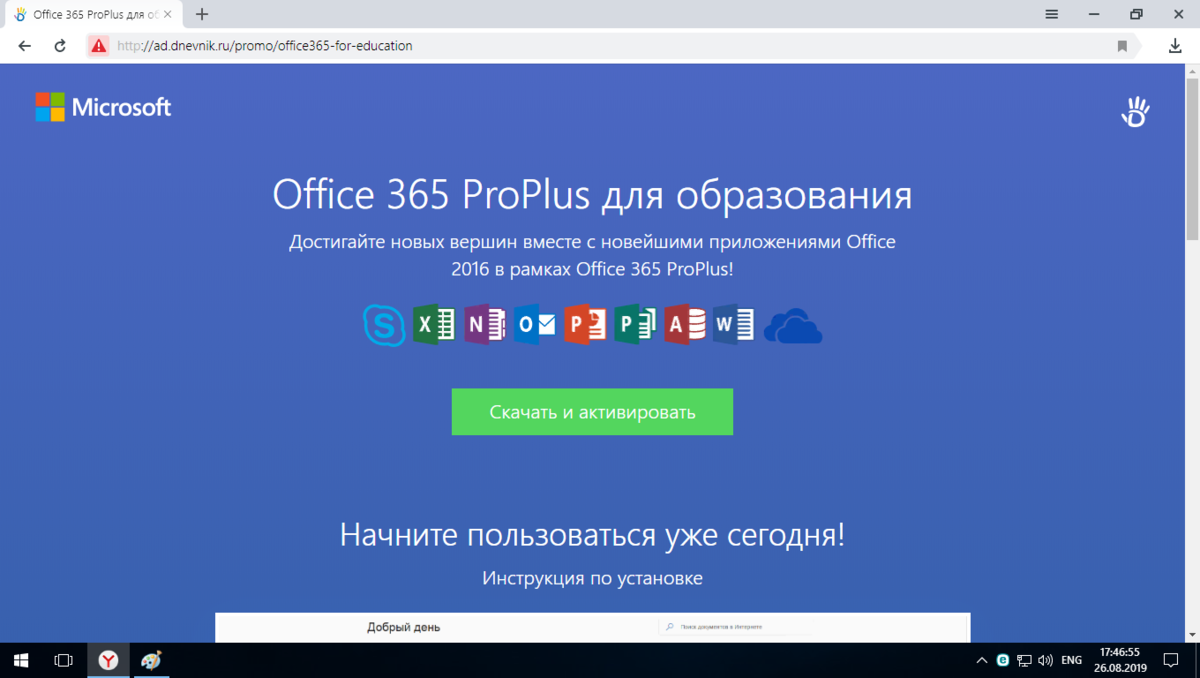Select the Skype icon
This screenshot has height=678, width=1200.
click(x=384, y=324)
